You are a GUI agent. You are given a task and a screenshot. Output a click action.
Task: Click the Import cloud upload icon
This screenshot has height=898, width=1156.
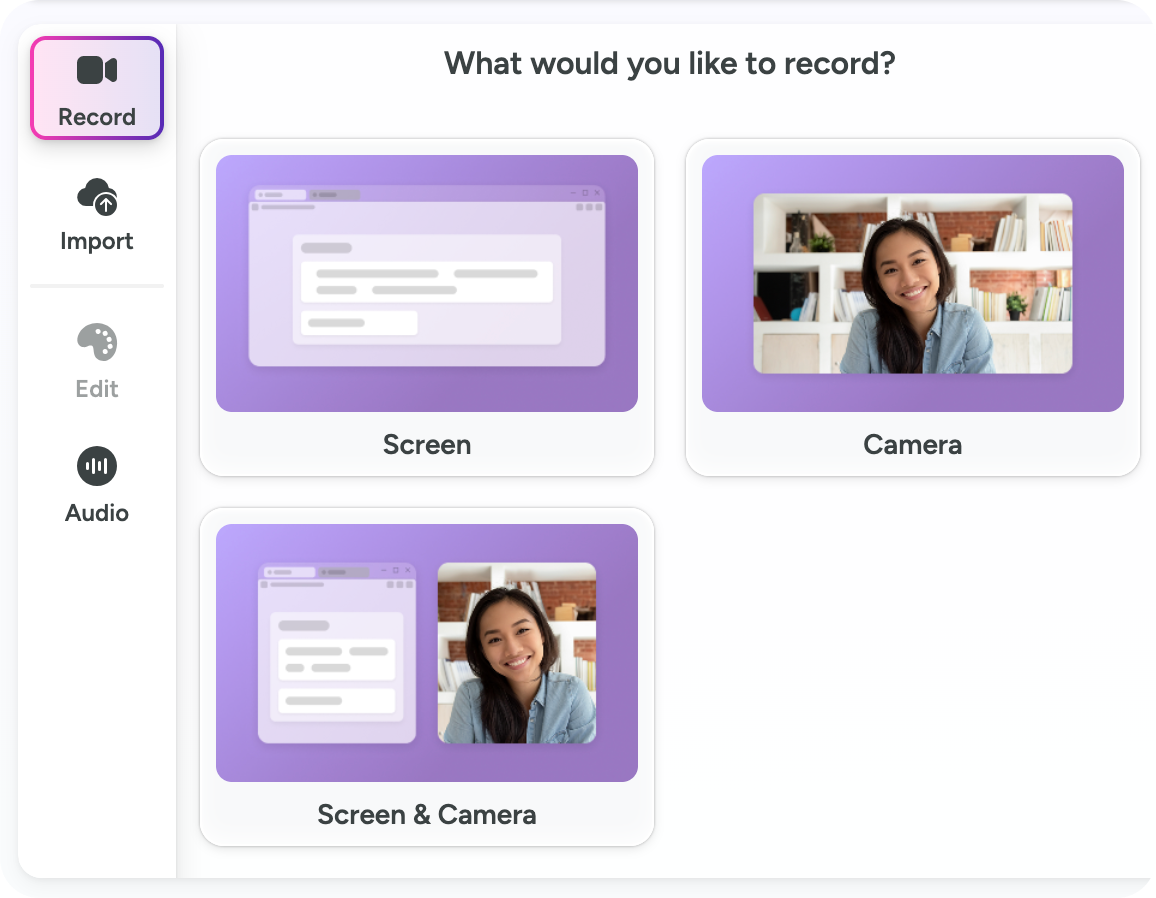click(97, 196)
